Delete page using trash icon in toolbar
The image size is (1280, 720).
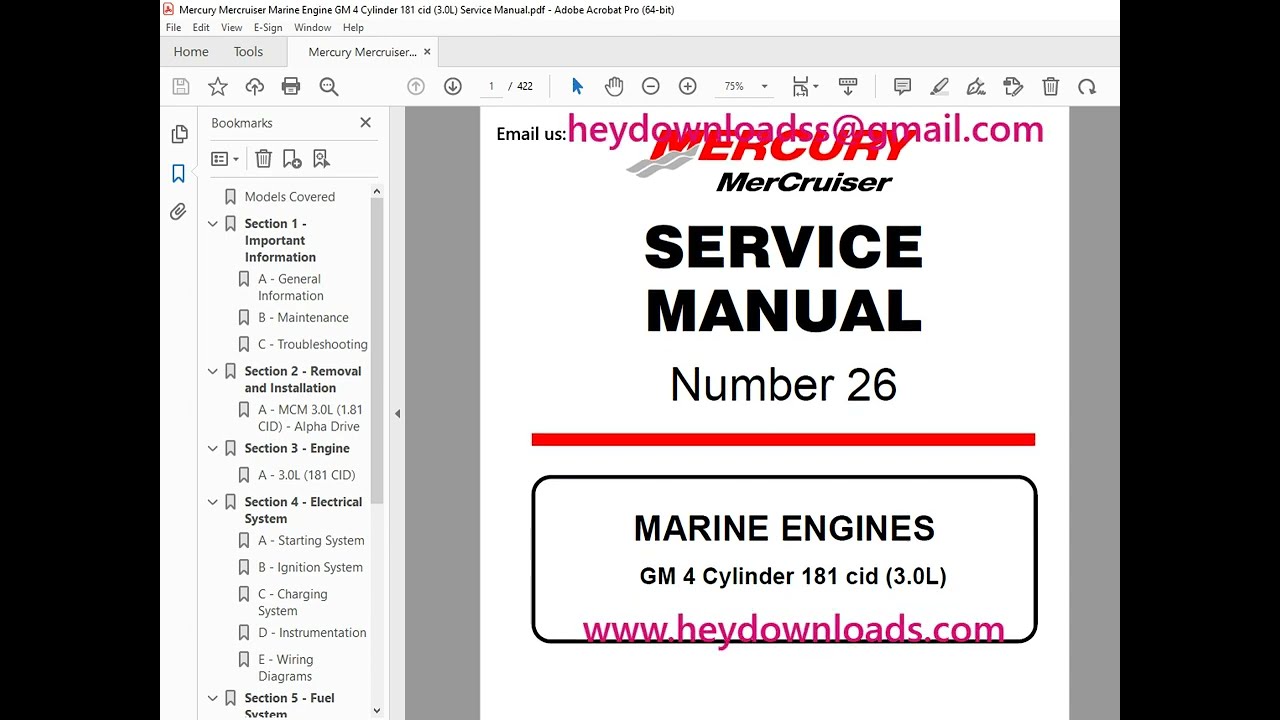click(1050, 87)
